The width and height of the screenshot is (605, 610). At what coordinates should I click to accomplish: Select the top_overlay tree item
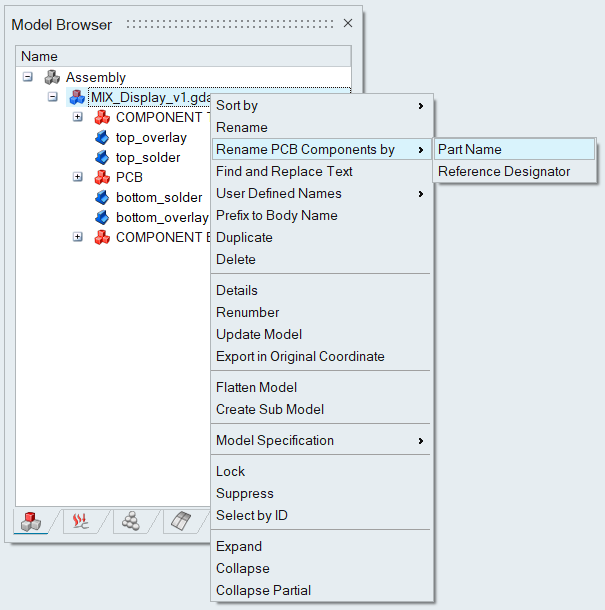click(151, 137)
